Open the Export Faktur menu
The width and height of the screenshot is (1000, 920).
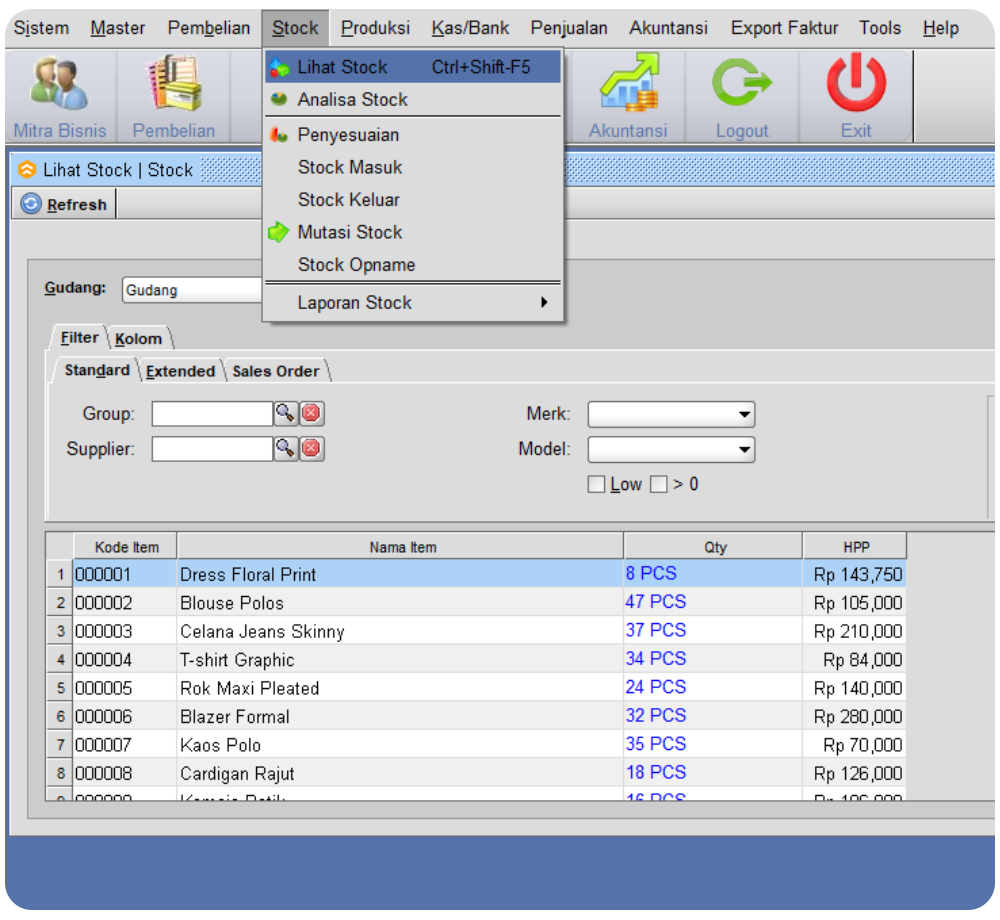[784, 28]
